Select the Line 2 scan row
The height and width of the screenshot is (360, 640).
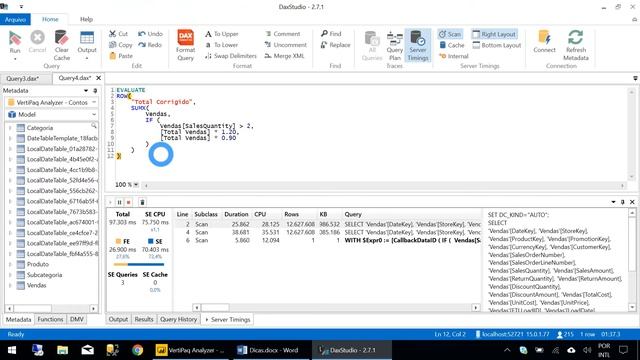328,224
